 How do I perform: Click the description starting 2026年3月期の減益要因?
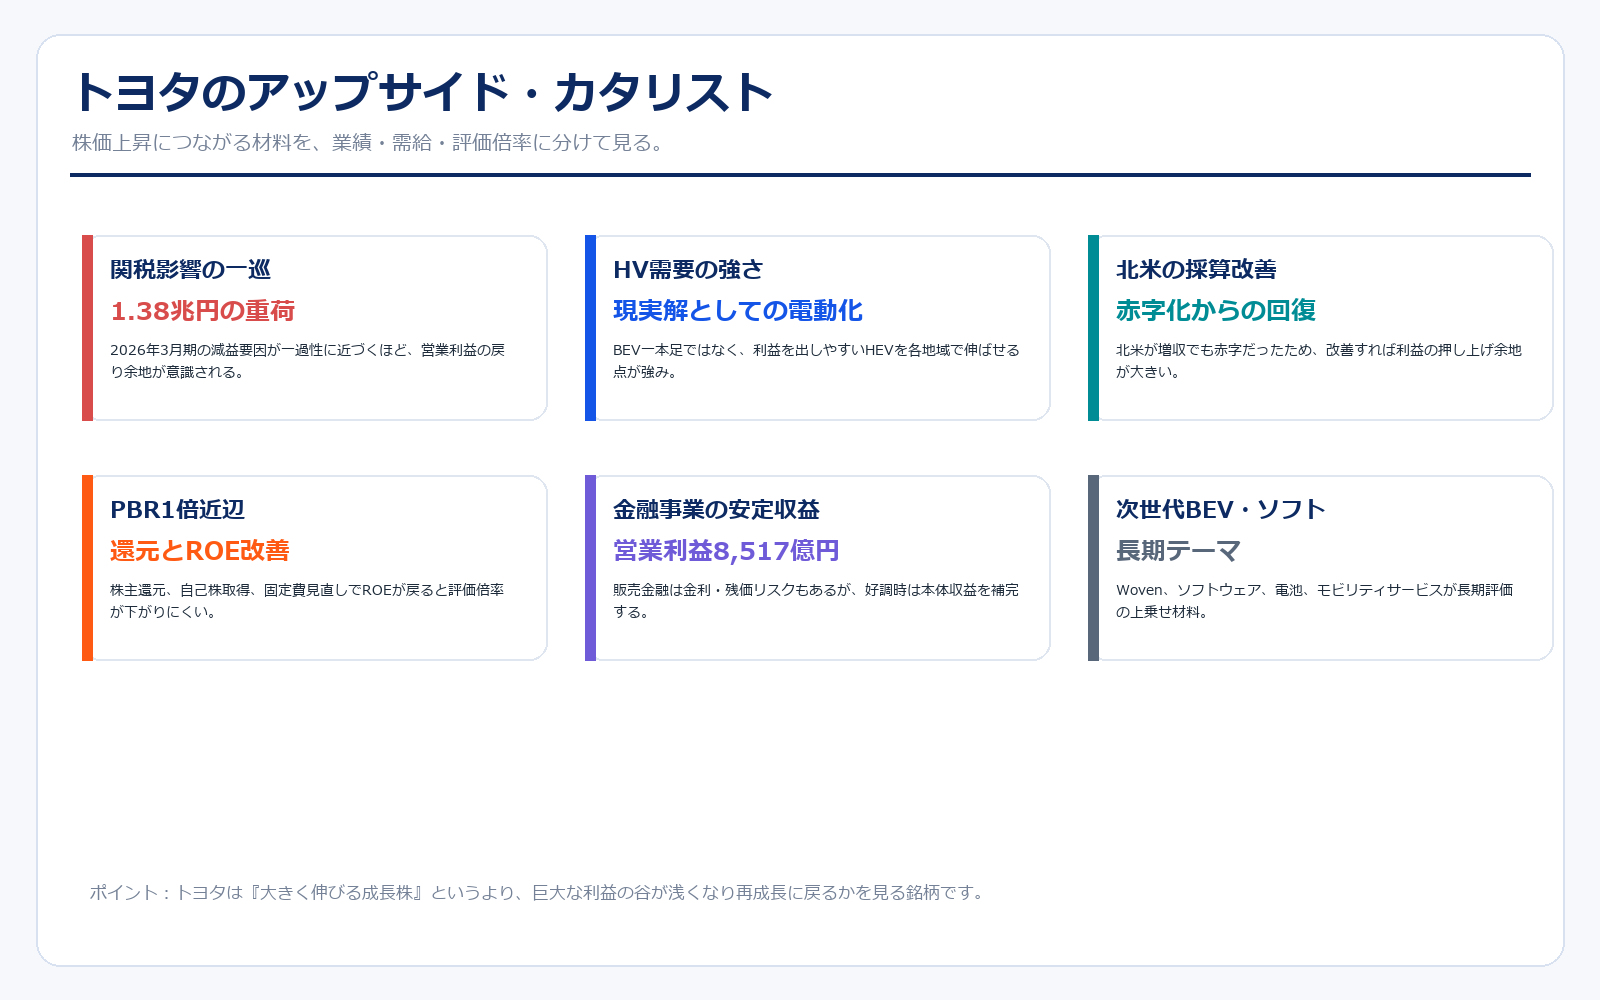pyautogui.click(x=308, y=361)
